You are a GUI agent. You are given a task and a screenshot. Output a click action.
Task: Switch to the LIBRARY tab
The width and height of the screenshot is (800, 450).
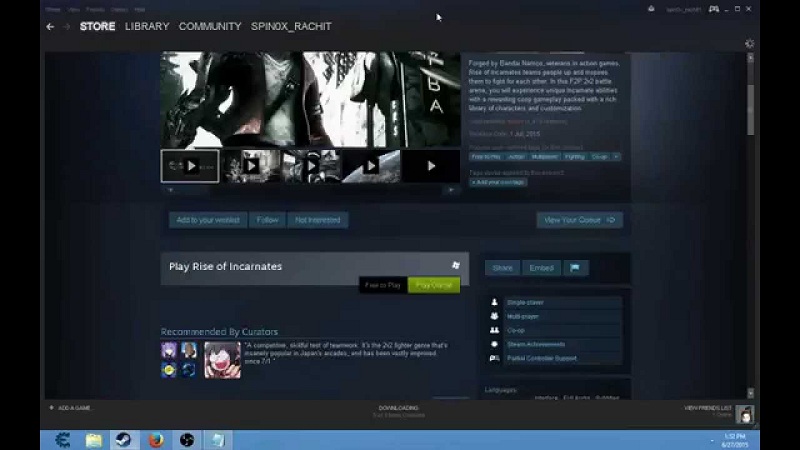[147, 27]
